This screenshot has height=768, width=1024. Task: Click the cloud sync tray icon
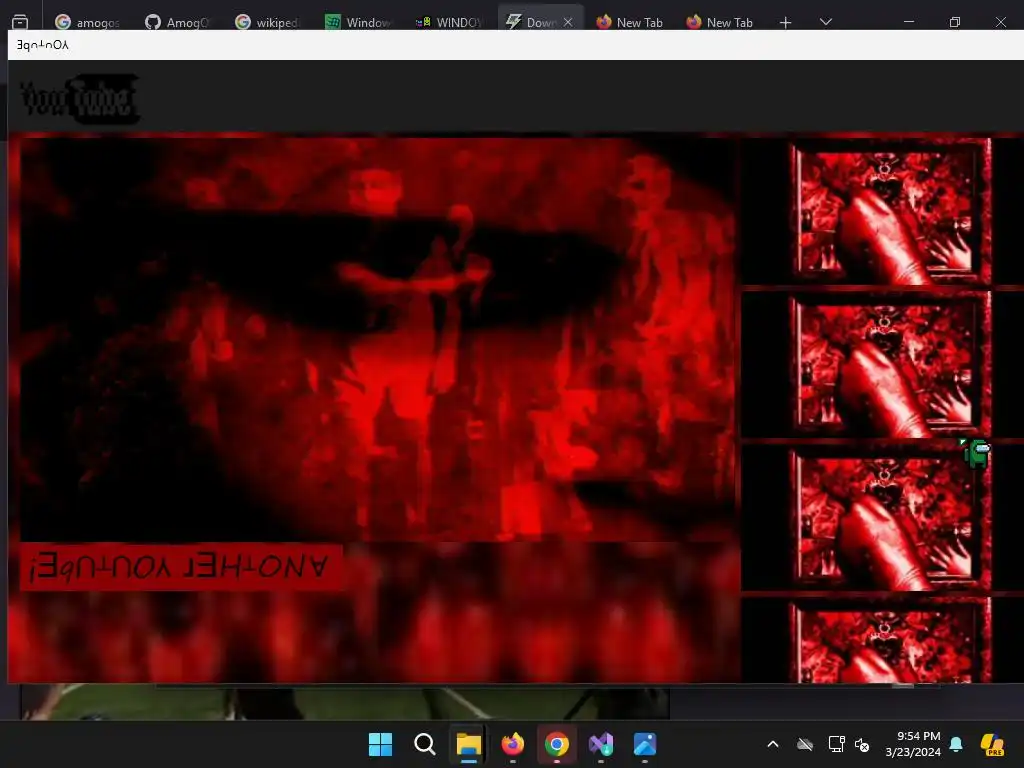click(805, 744)
